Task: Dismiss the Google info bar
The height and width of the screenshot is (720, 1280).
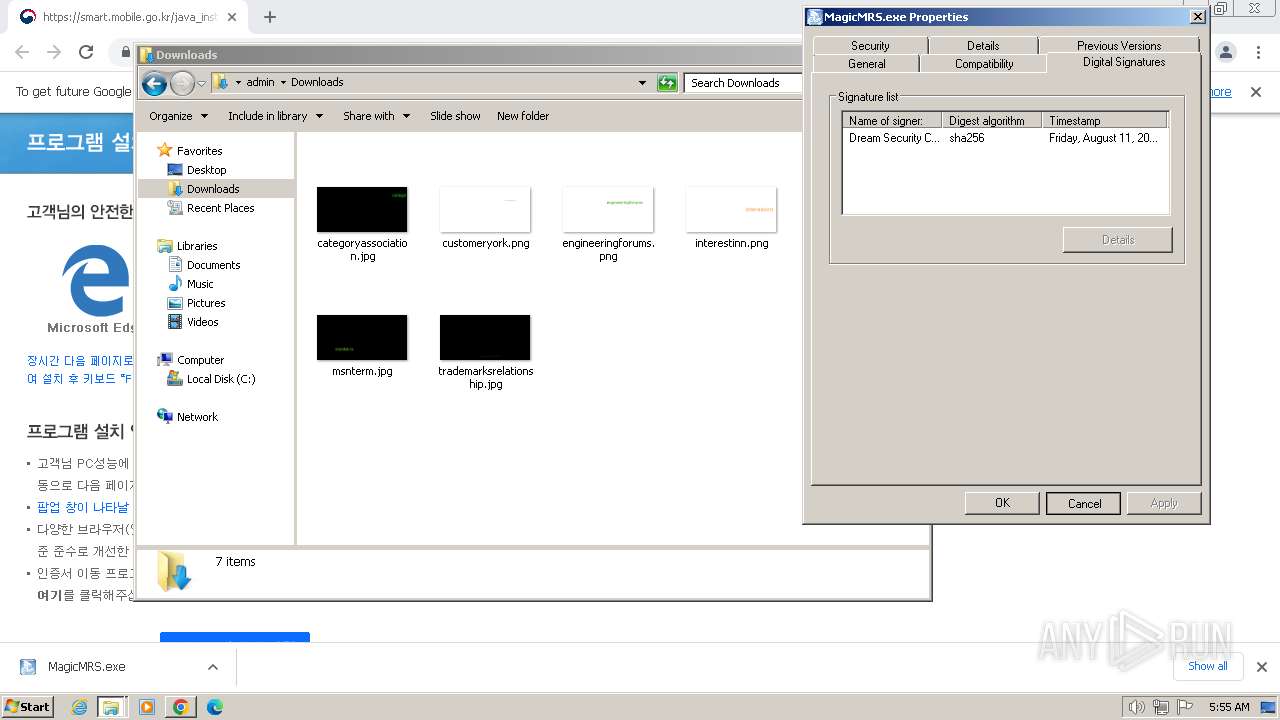Action: point(1256,92)
